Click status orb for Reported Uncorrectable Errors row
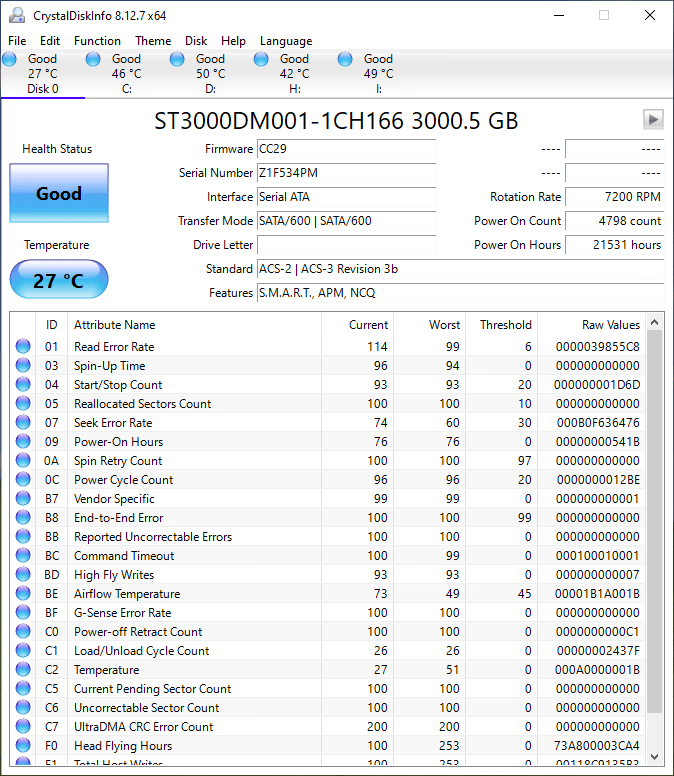 pos(23,536)
